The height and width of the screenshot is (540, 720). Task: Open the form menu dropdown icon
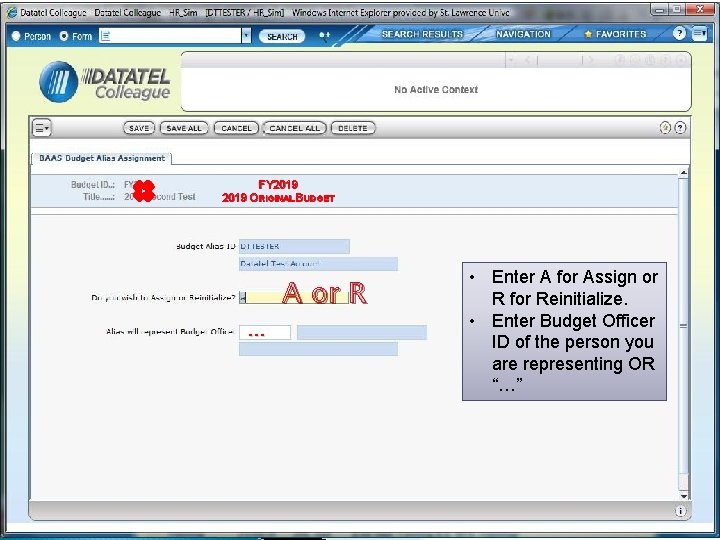coord(41,128)
